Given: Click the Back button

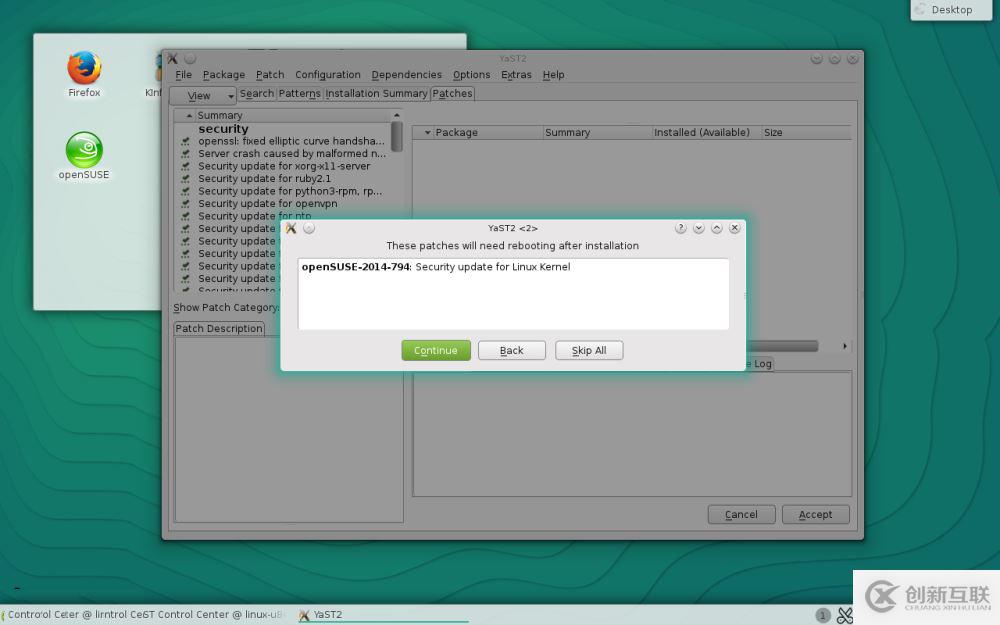Looking at the screenshot, I should coord(511,351).
